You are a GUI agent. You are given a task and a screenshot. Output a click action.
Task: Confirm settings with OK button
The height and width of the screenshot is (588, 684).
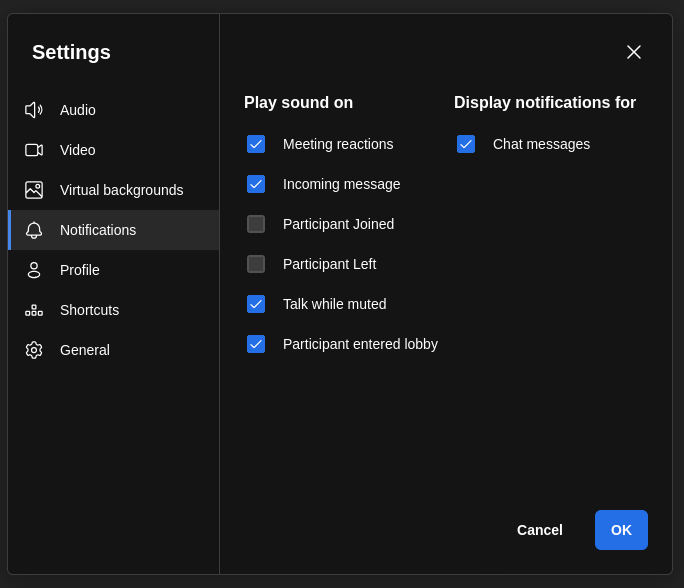pyautogui.click(x=621, y=530)
